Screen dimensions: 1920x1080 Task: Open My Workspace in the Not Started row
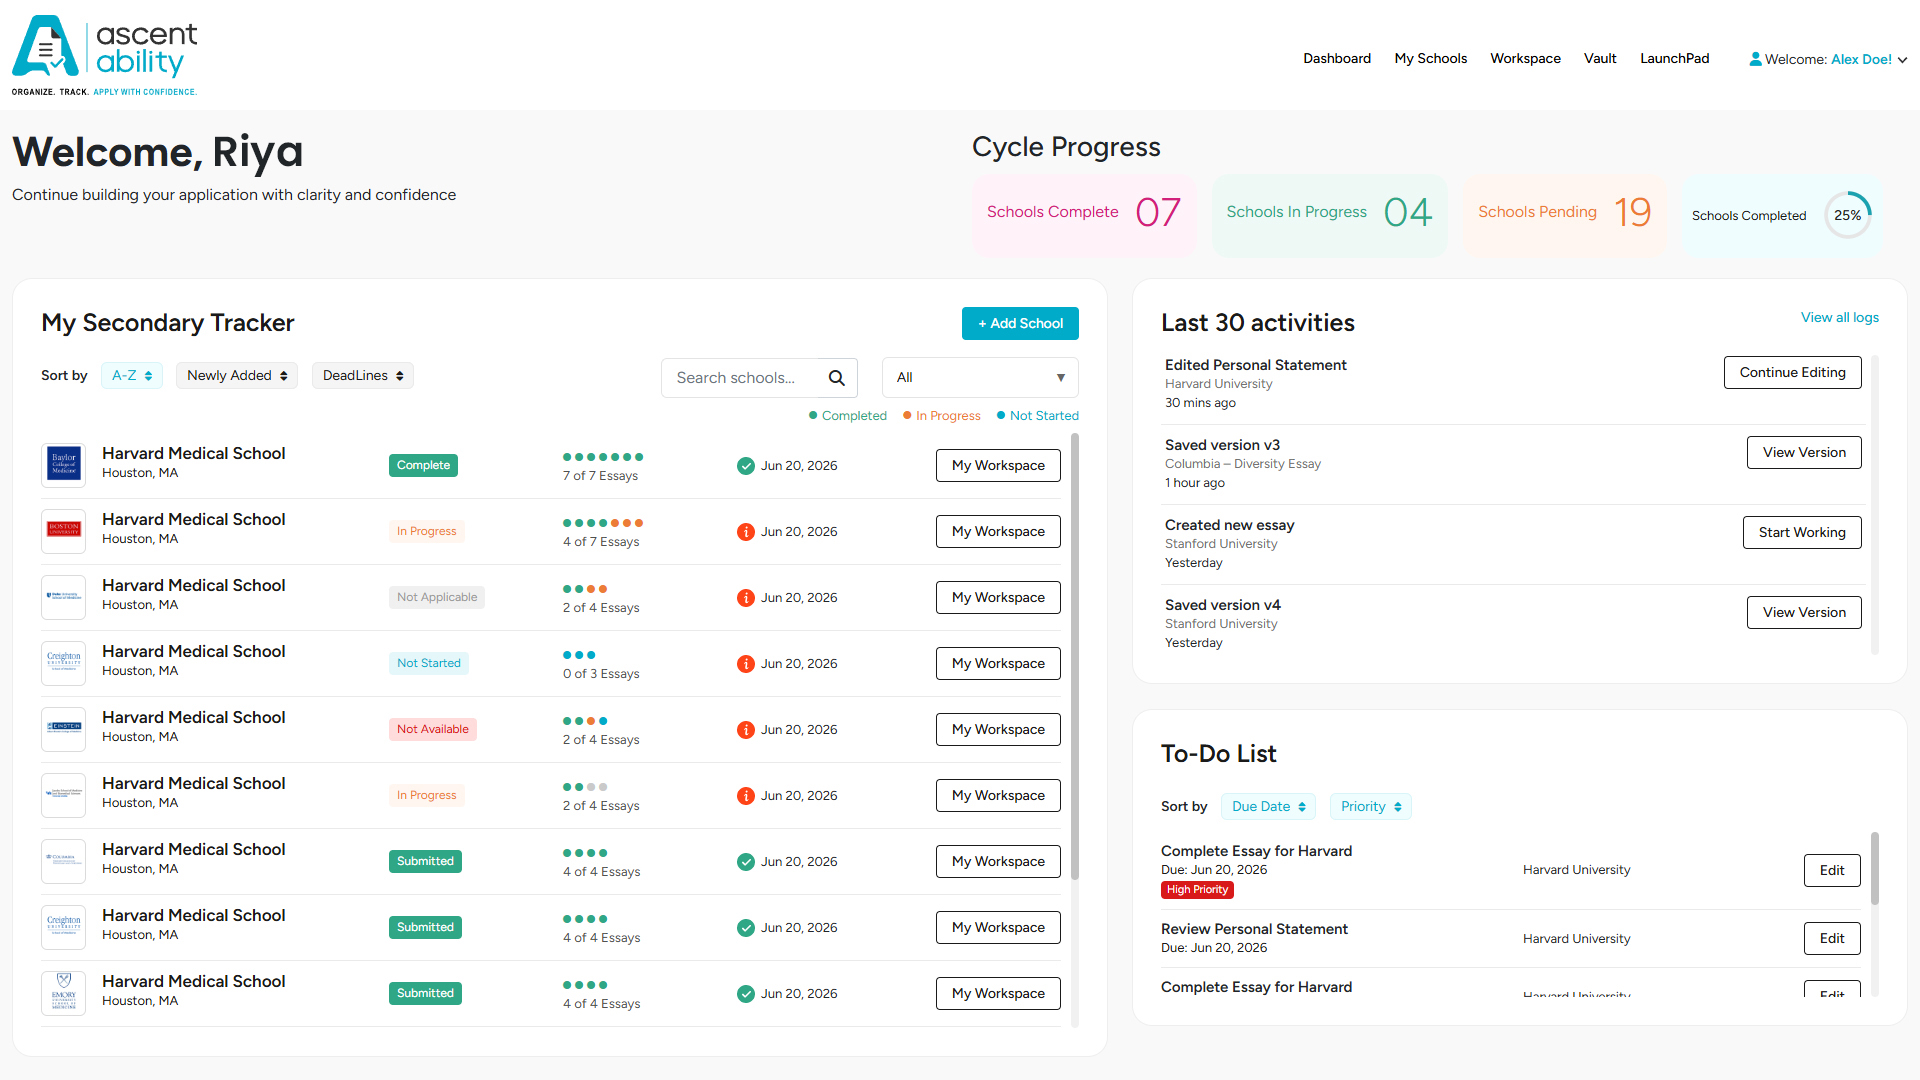click(x=998, y=663)
